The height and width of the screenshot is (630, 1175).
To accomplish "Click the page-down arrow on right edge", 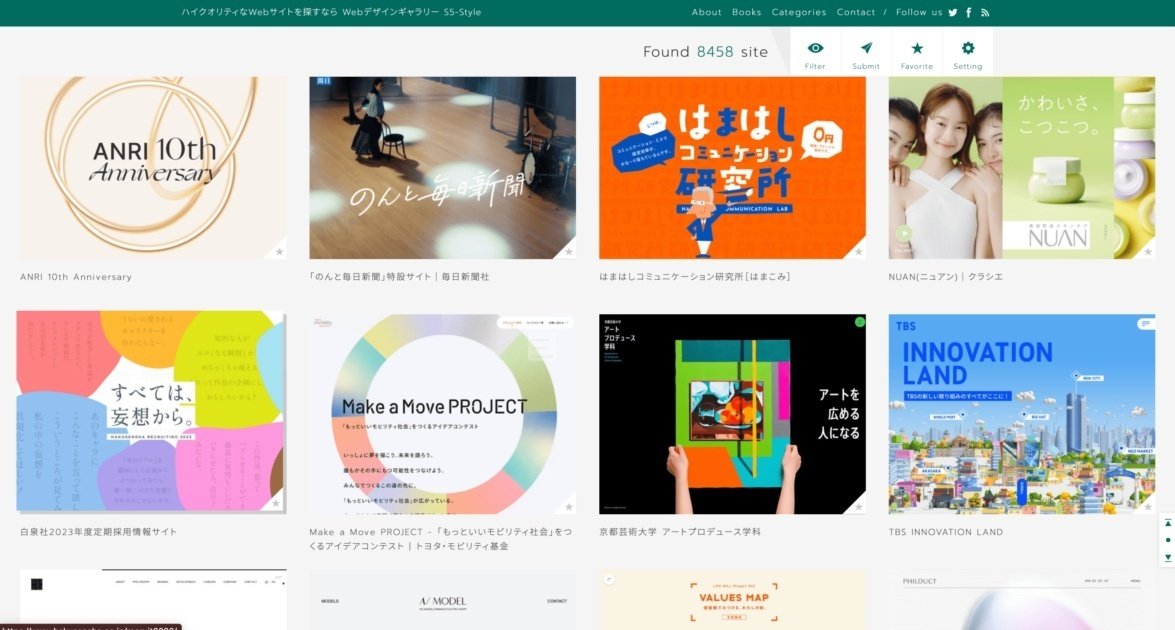I will [x=1168, y=558].
